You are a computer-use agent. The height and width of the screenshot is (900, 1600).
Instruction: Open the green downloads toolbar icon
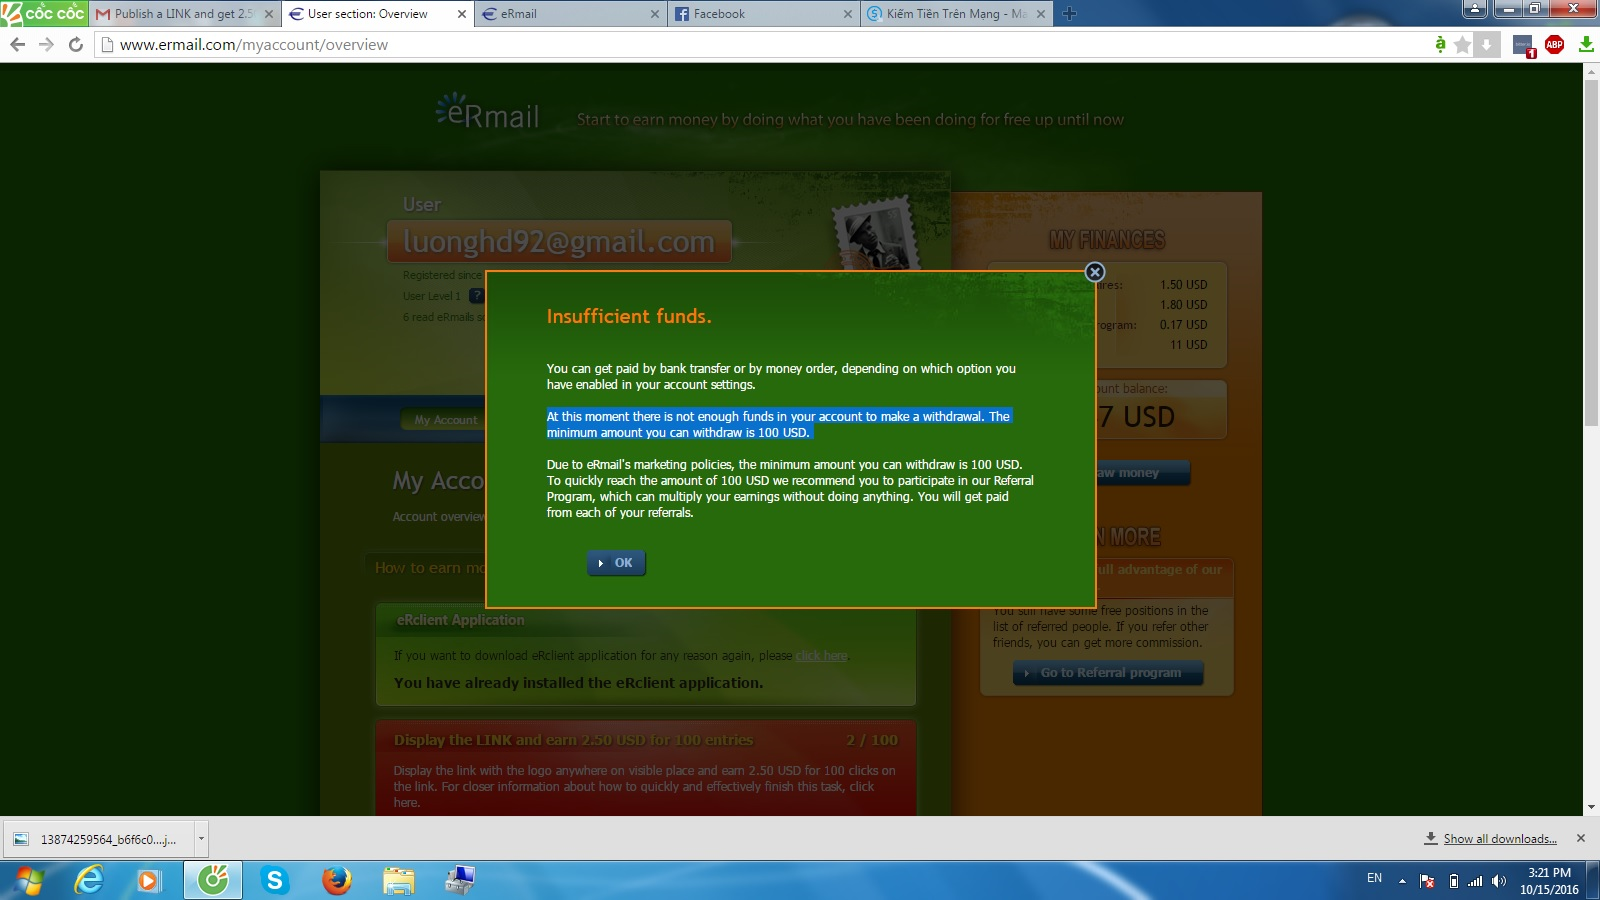(1586, 44)
